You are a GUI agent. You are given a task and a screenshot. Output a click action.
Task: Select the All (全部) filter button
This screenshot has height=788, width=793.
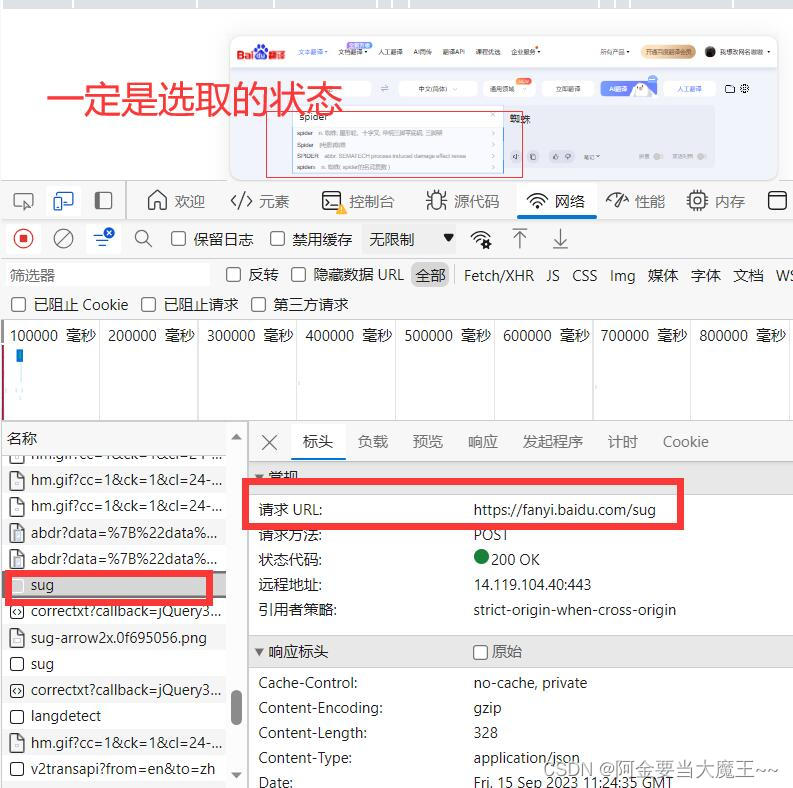click(x=430, y=275)
